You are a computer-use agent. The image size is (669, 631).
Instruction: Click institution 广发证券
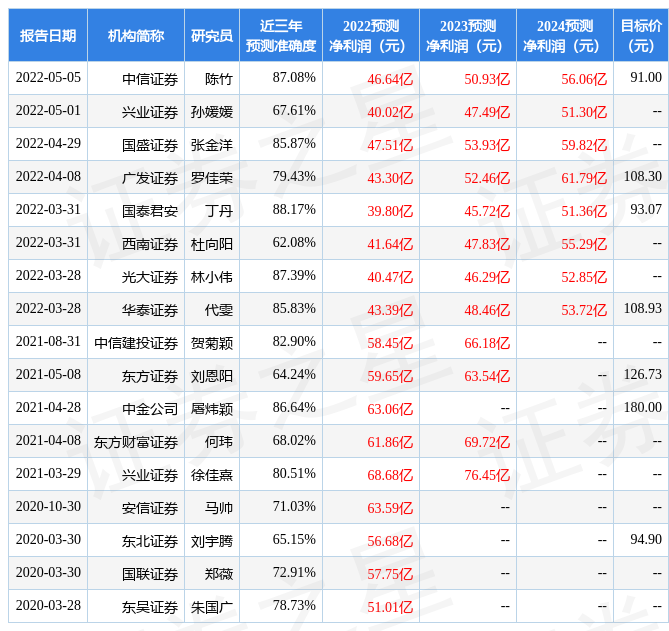150,178
